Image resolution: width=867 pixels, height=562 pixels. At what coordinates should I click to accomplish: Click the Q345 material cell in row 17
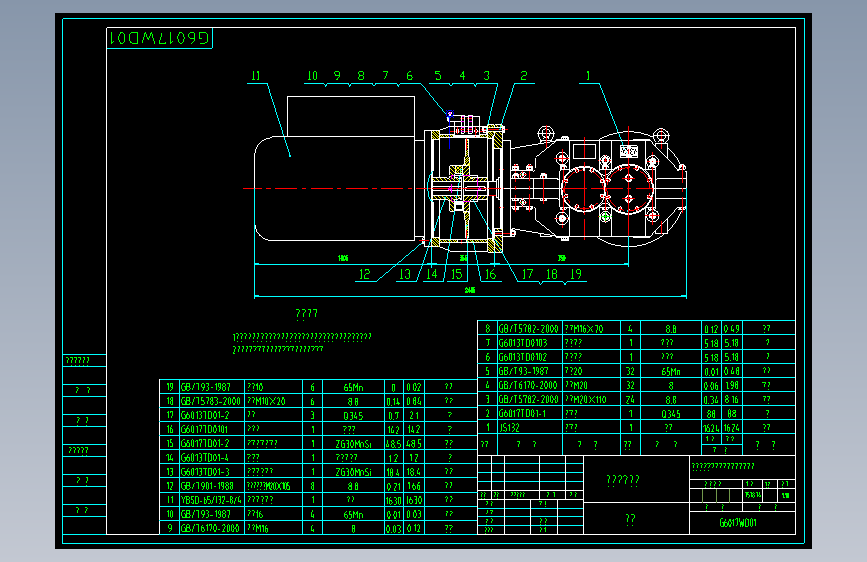pos(353,415)
